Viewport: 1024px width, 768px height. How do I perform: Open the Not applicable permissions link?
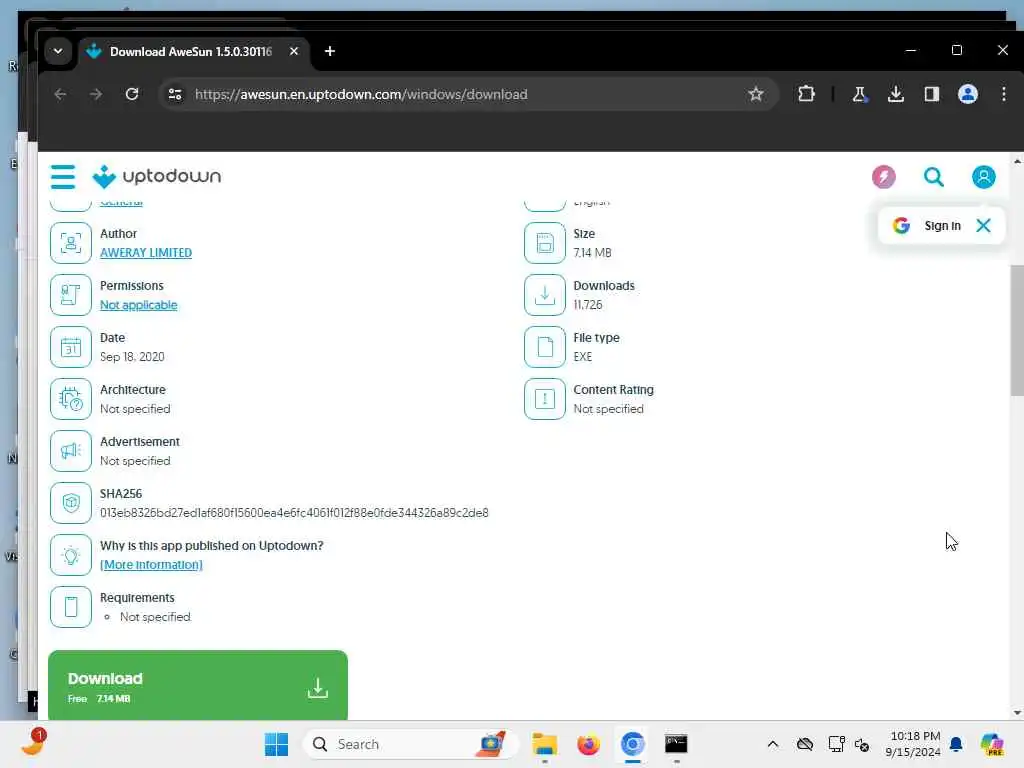pyautogui.click(x=138, y=305)
